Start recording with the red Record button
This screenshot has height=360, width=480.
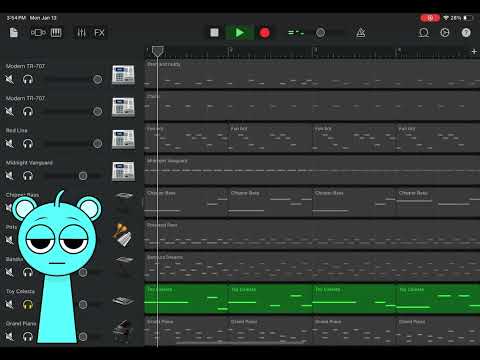265,33
